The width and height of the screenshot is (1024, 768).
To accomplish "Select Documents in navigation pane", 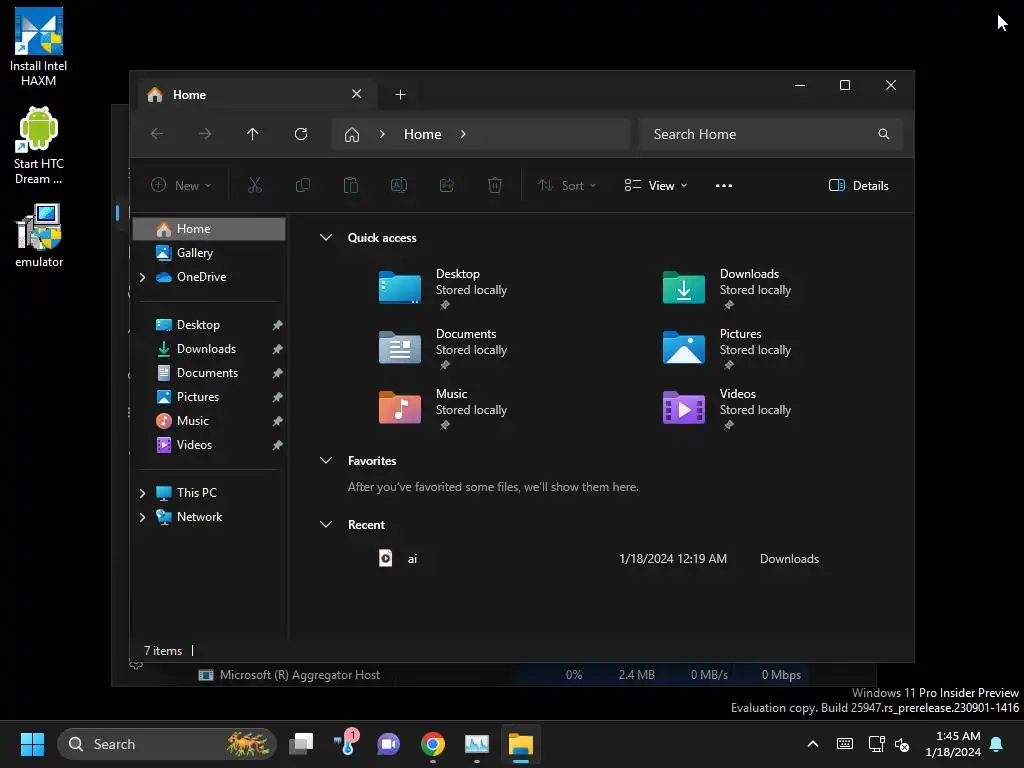I will 209,373.
